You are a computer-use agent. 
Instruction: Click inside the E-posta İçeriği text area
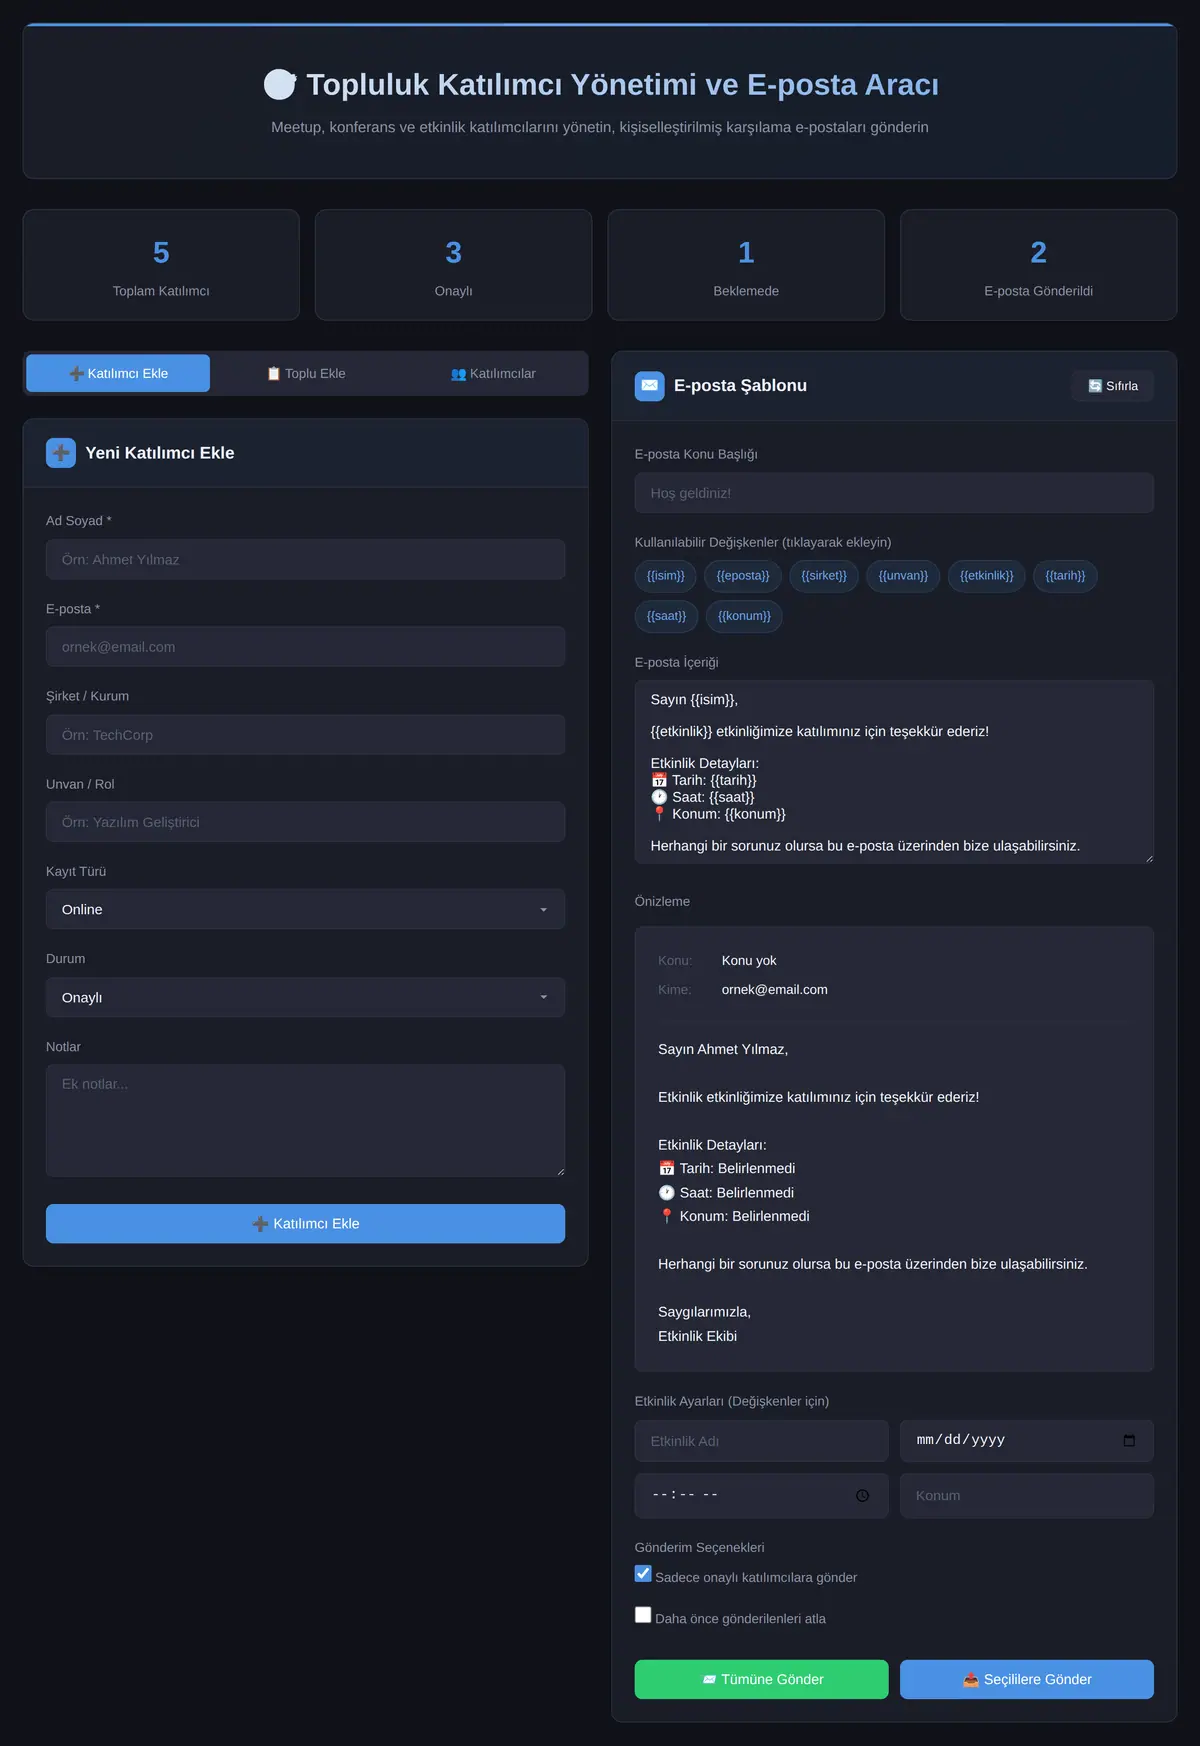click(894, 772)
